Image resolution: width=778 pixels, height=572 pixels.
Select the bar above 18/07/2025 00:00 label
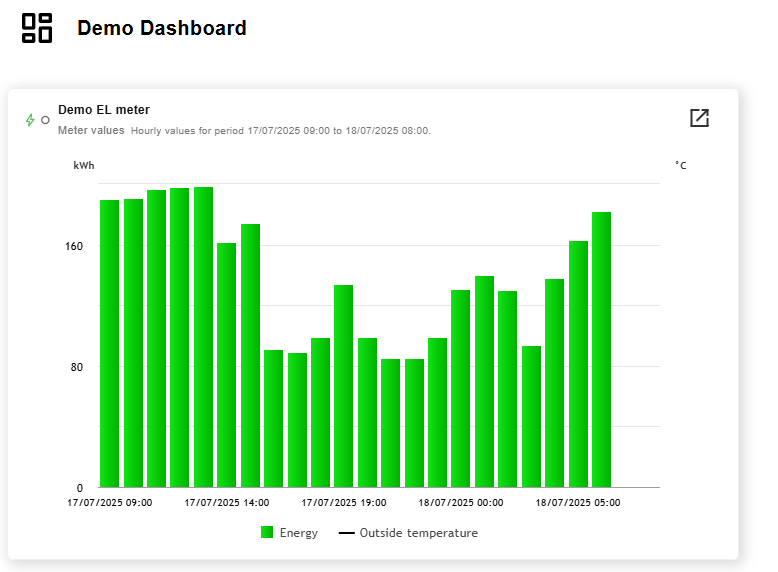click(460, 388)
